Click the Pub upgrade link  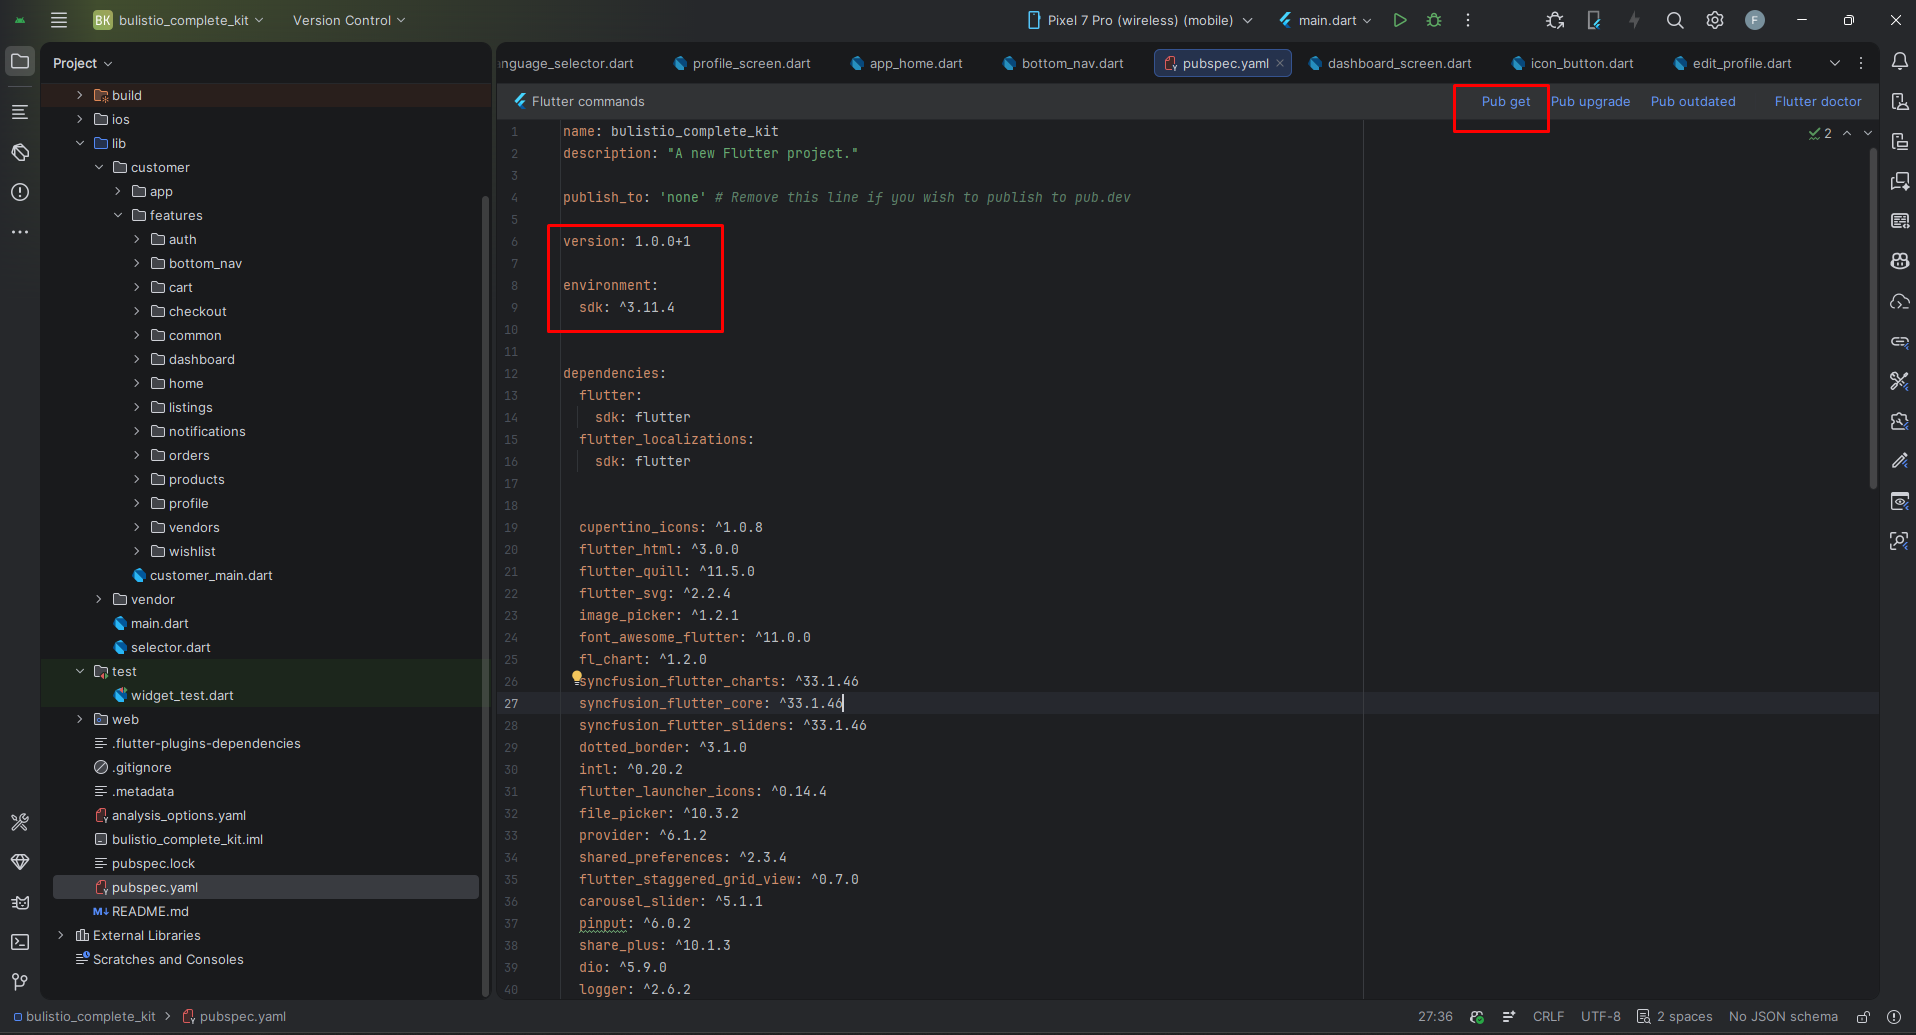pos(1590,101)
